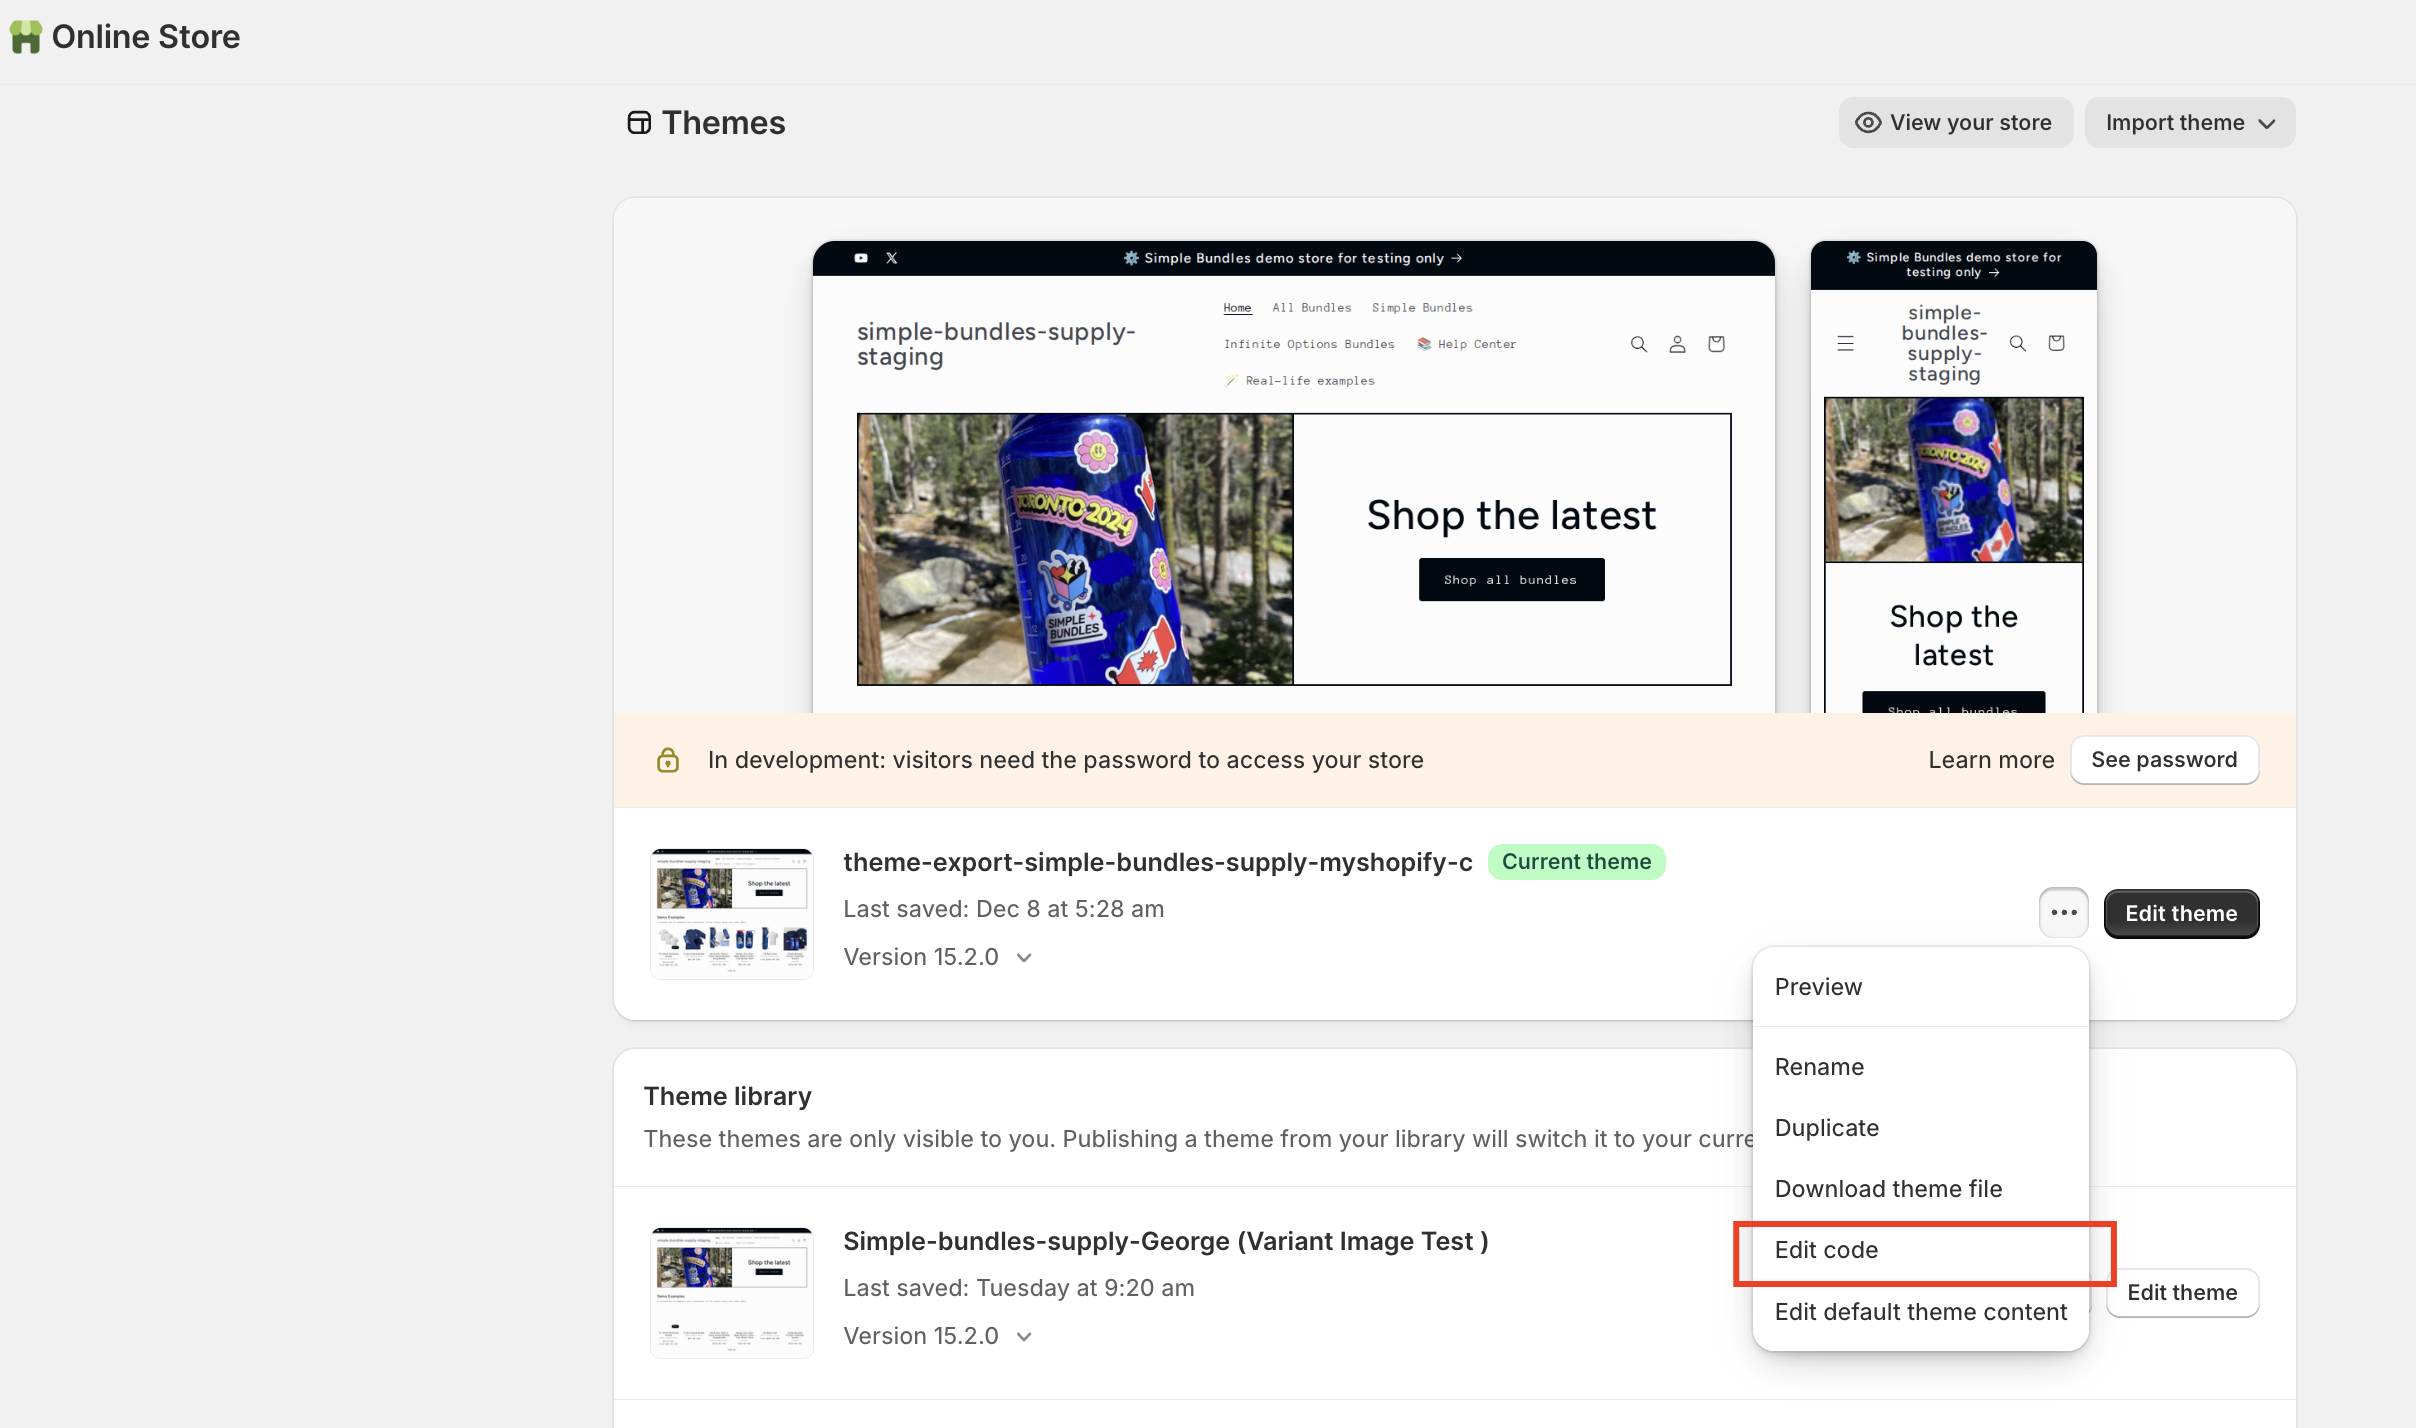Select Edit code from the menu
The height and width of the screenshot is (1428, 2416).
[x=1826, y=1250]
